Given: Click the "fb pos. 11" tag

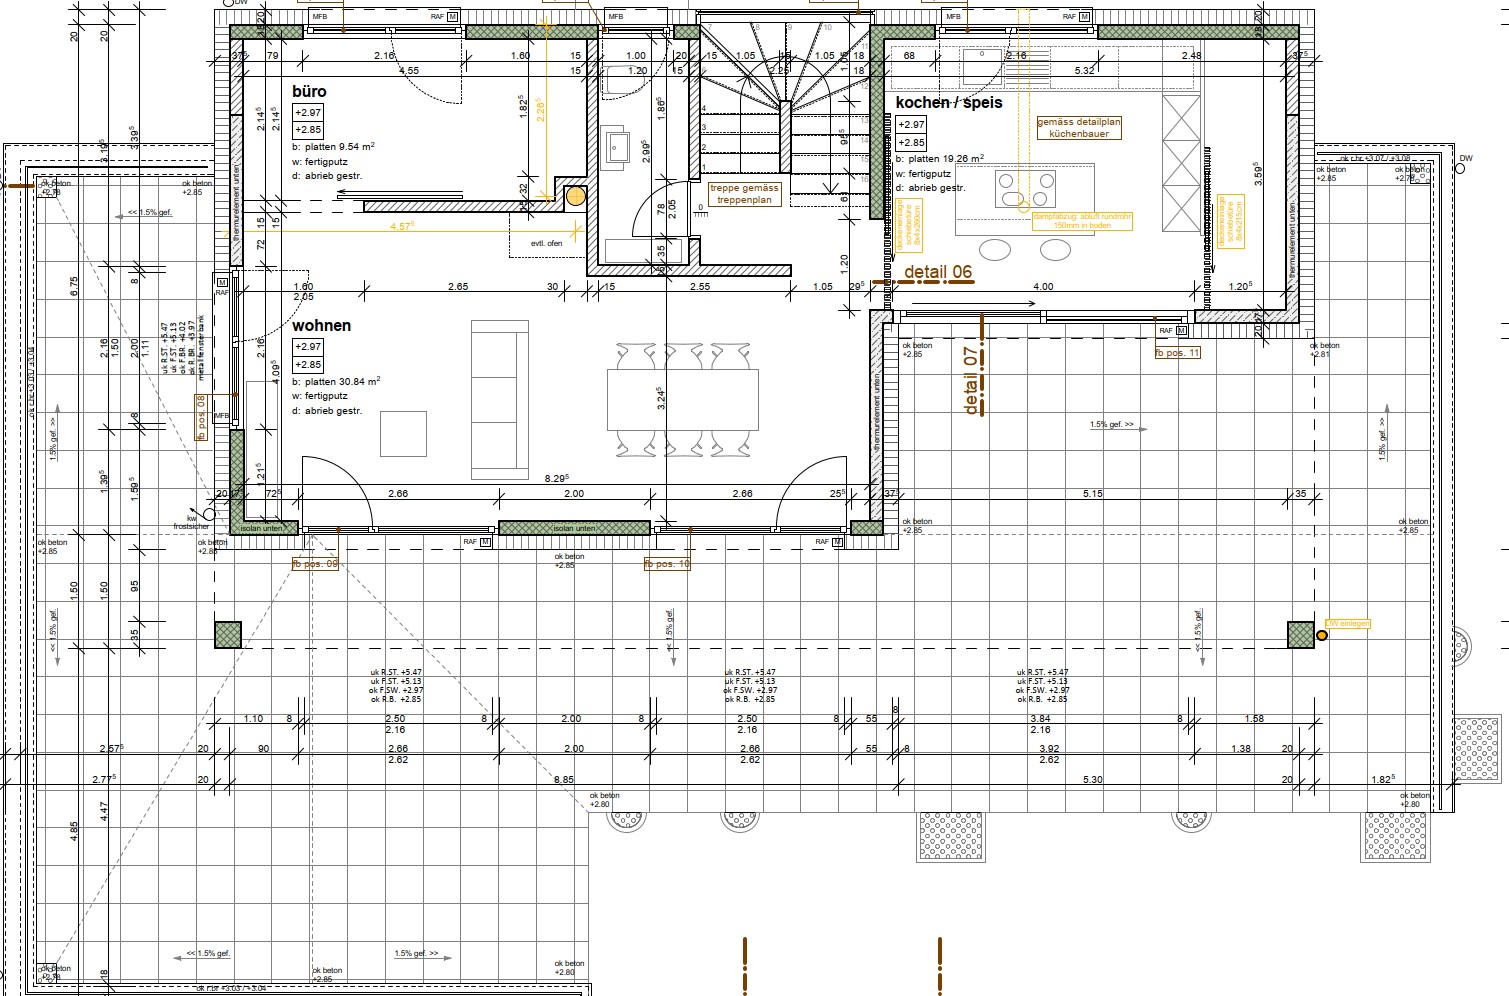Looking at the screenshot, I should tap(1177, 353).
